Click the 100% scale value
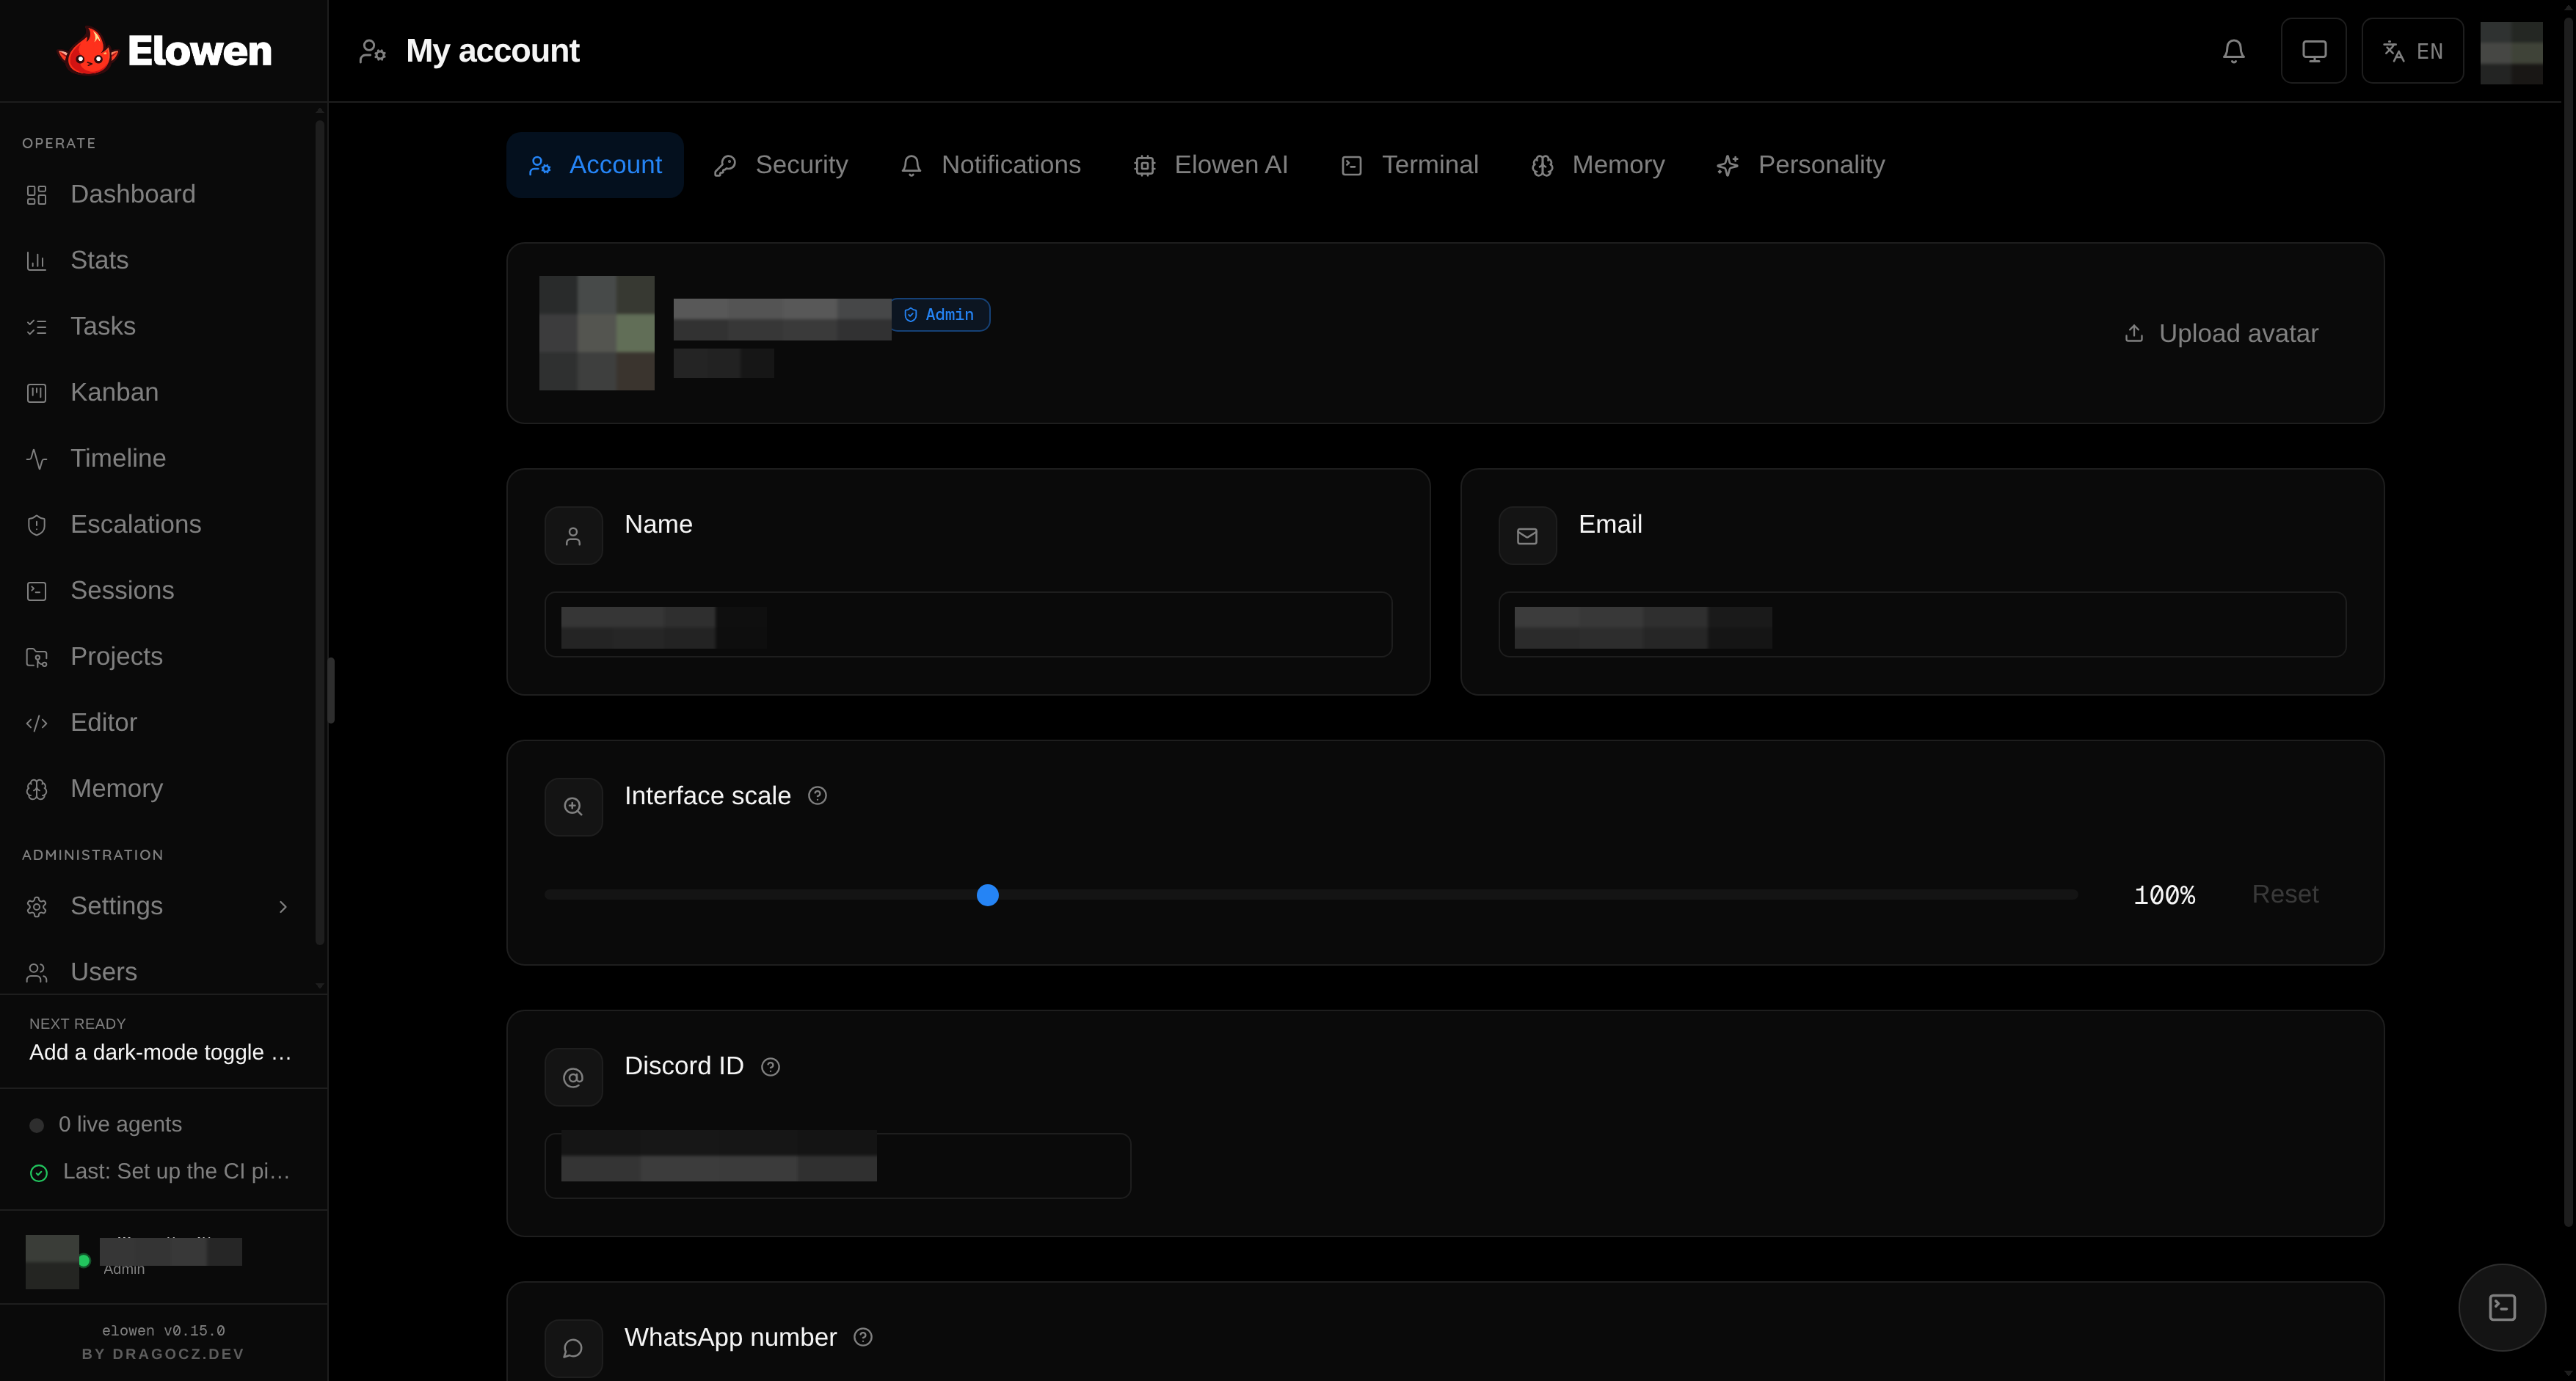Image resolution: width=2576 pixels, height=1381 pixels. 2164,895
